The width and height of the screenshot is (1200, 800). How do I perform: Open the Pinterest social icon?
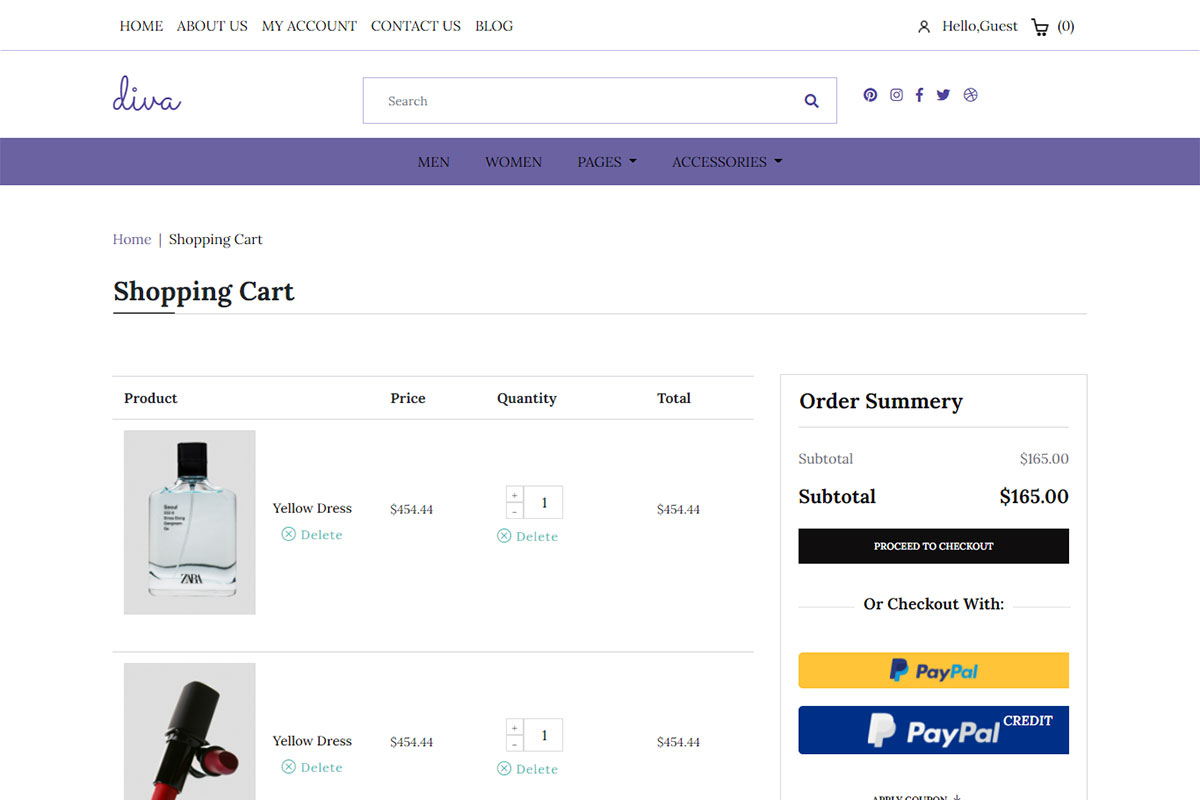[870, 95]
